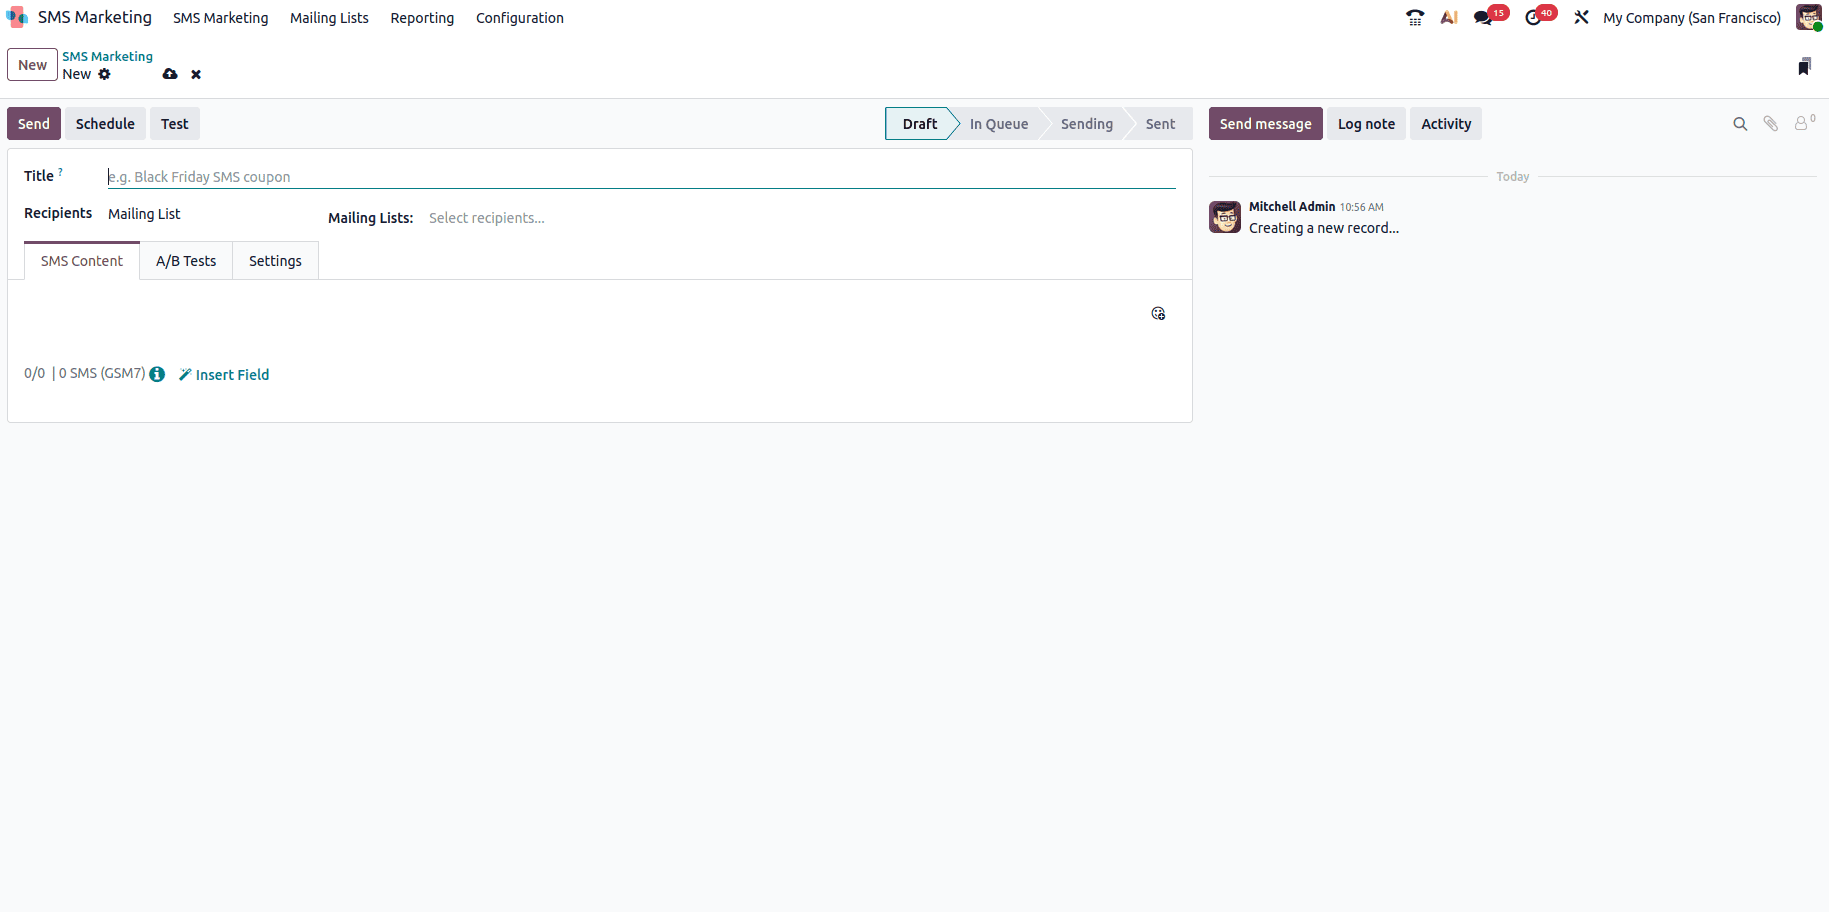Click Send message in the chatter
This screenshot has height=912, width=1829.
[1265, 124]
